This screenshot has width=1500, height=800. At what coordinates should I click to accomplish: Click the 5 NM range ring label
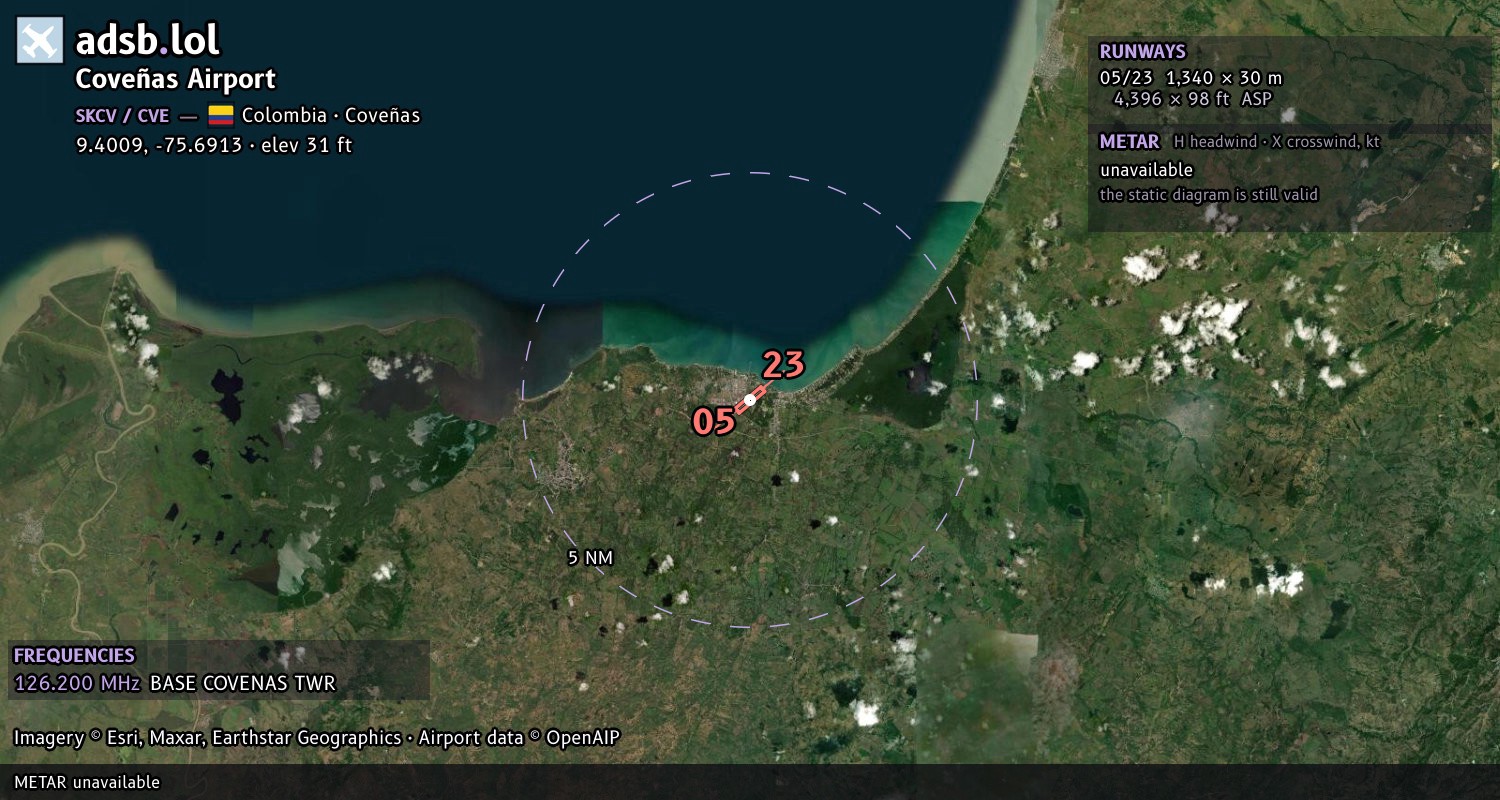pyautogui.click(x=590, y=558)
